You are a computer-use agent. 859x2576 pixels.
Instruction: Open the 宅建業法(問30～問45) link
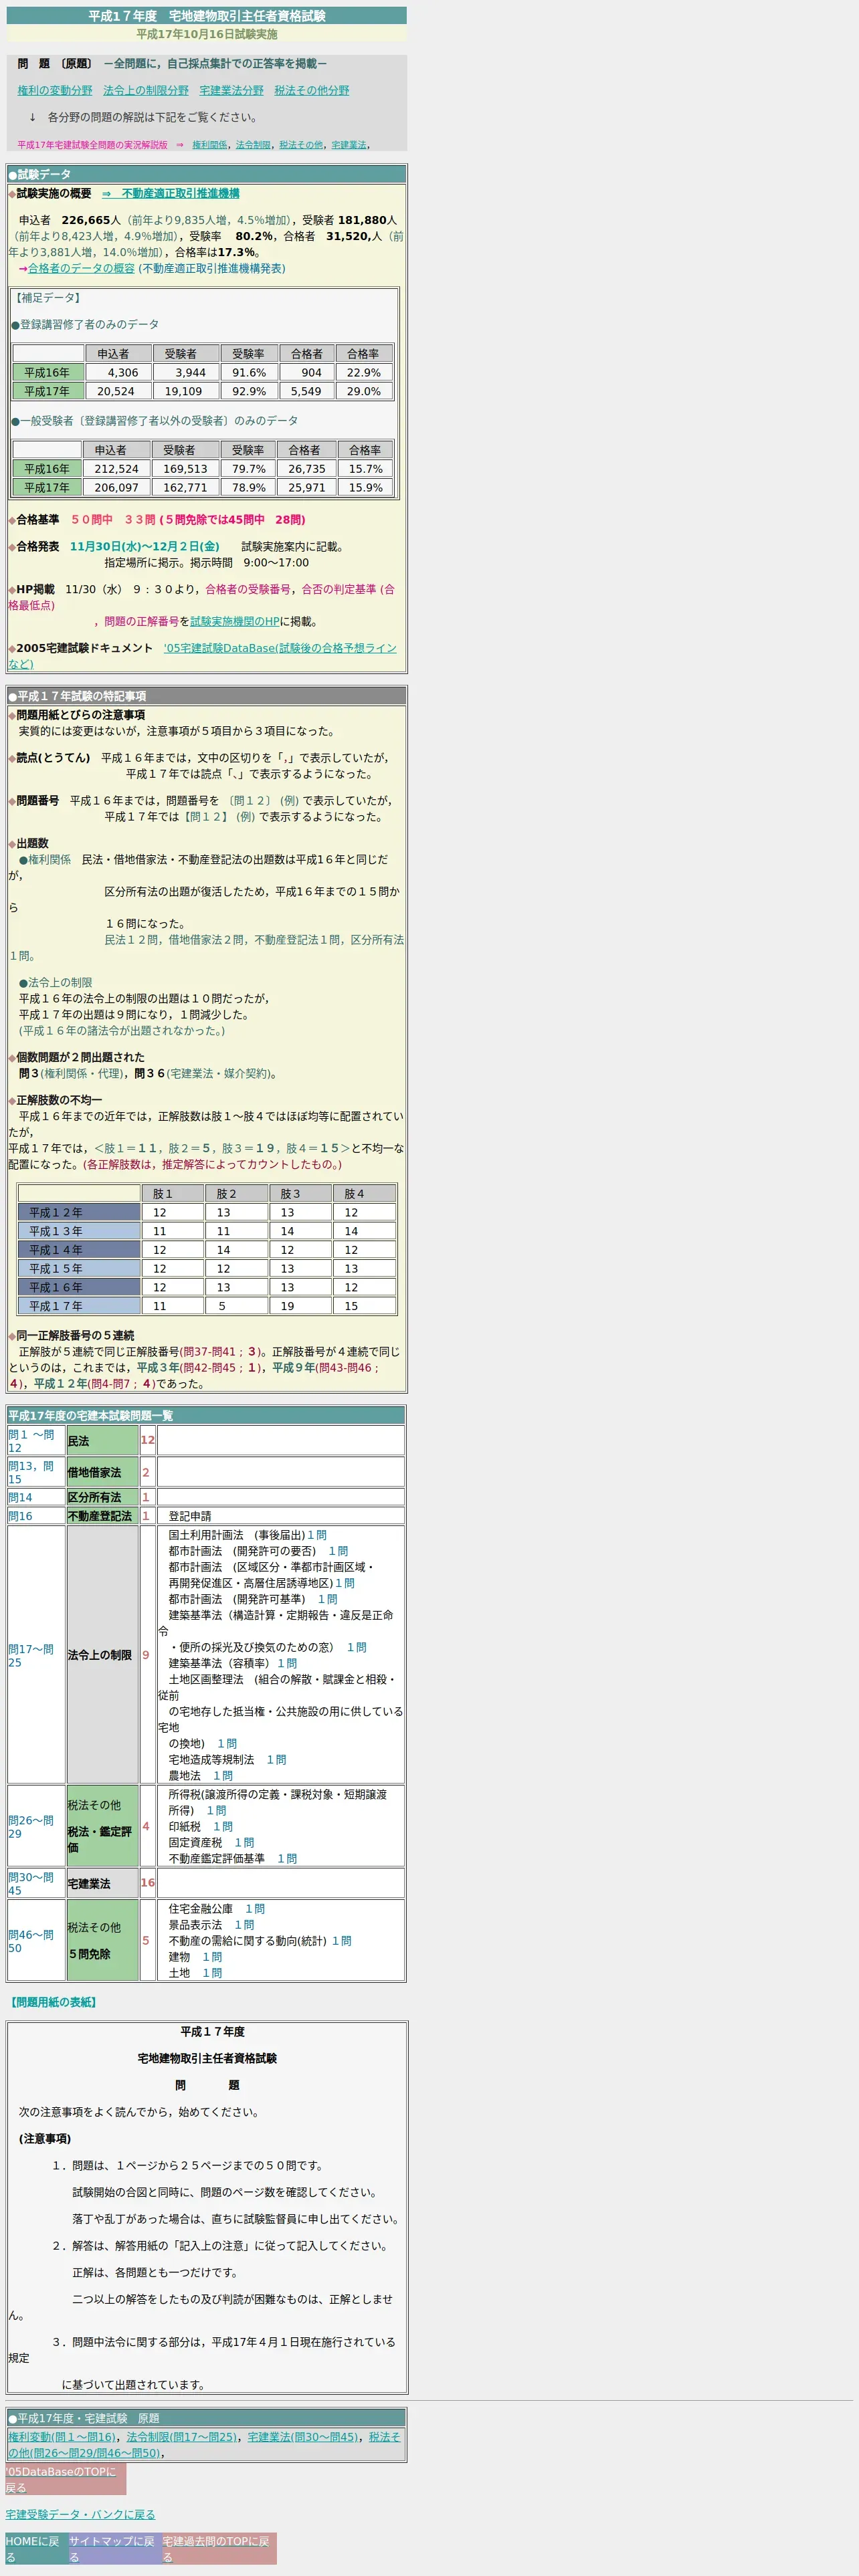coord(302,2437)
